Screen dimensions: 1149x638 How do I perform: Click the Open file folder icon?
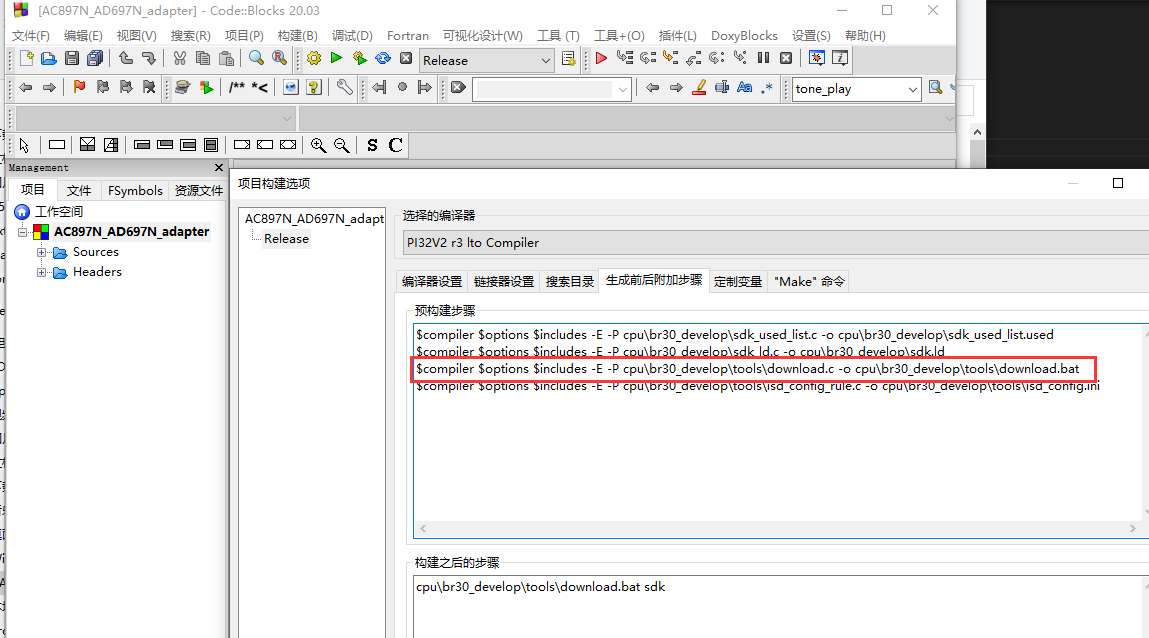pyautogui.click(x=48, y=59)
